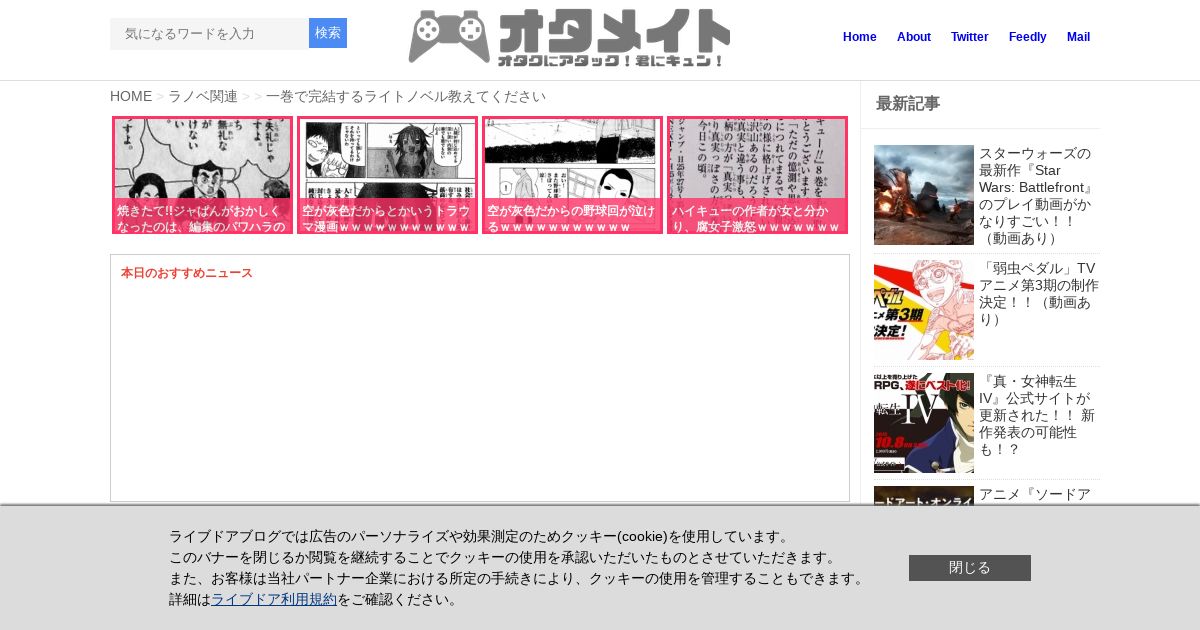Open the ハイキューの作者 thumbnail
Screen dimensions: 1200x630
click(757, 175)
